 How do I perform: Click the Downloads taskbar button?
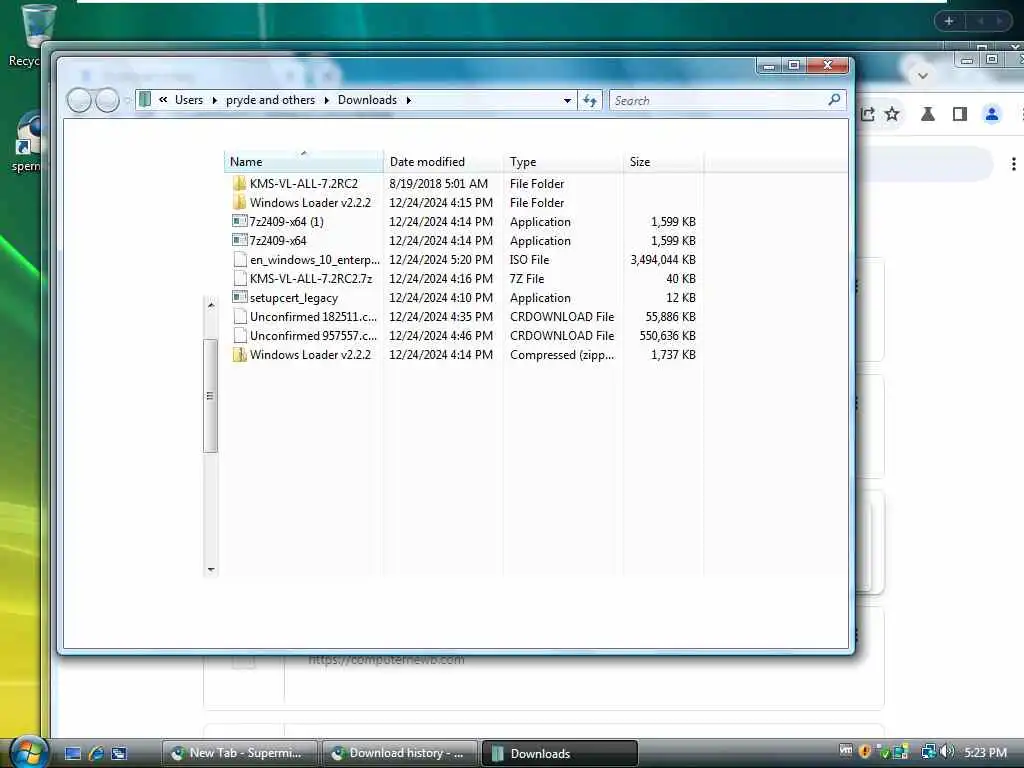tap(560, 753)
